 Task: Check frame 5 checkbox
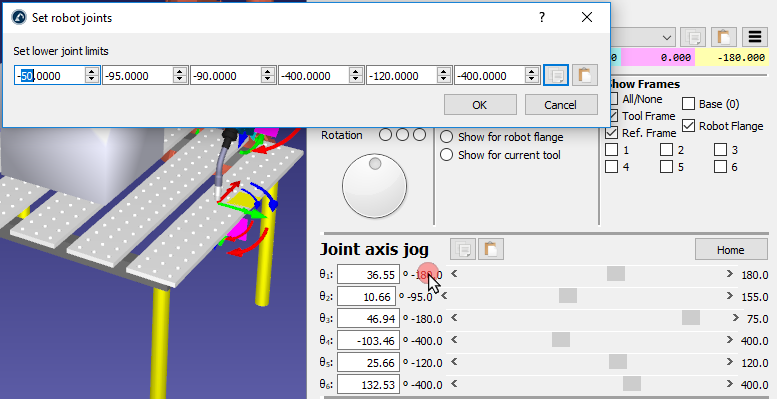point(666,167)
